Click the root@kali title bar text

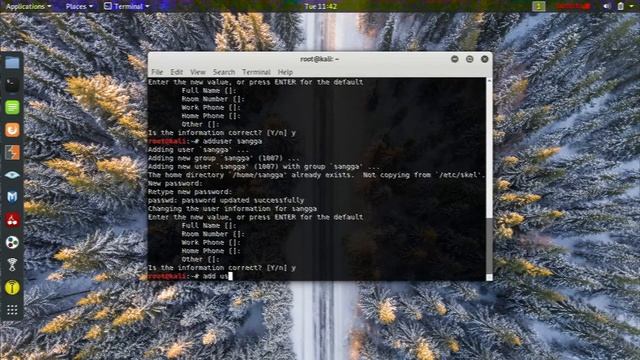point(320,59)
